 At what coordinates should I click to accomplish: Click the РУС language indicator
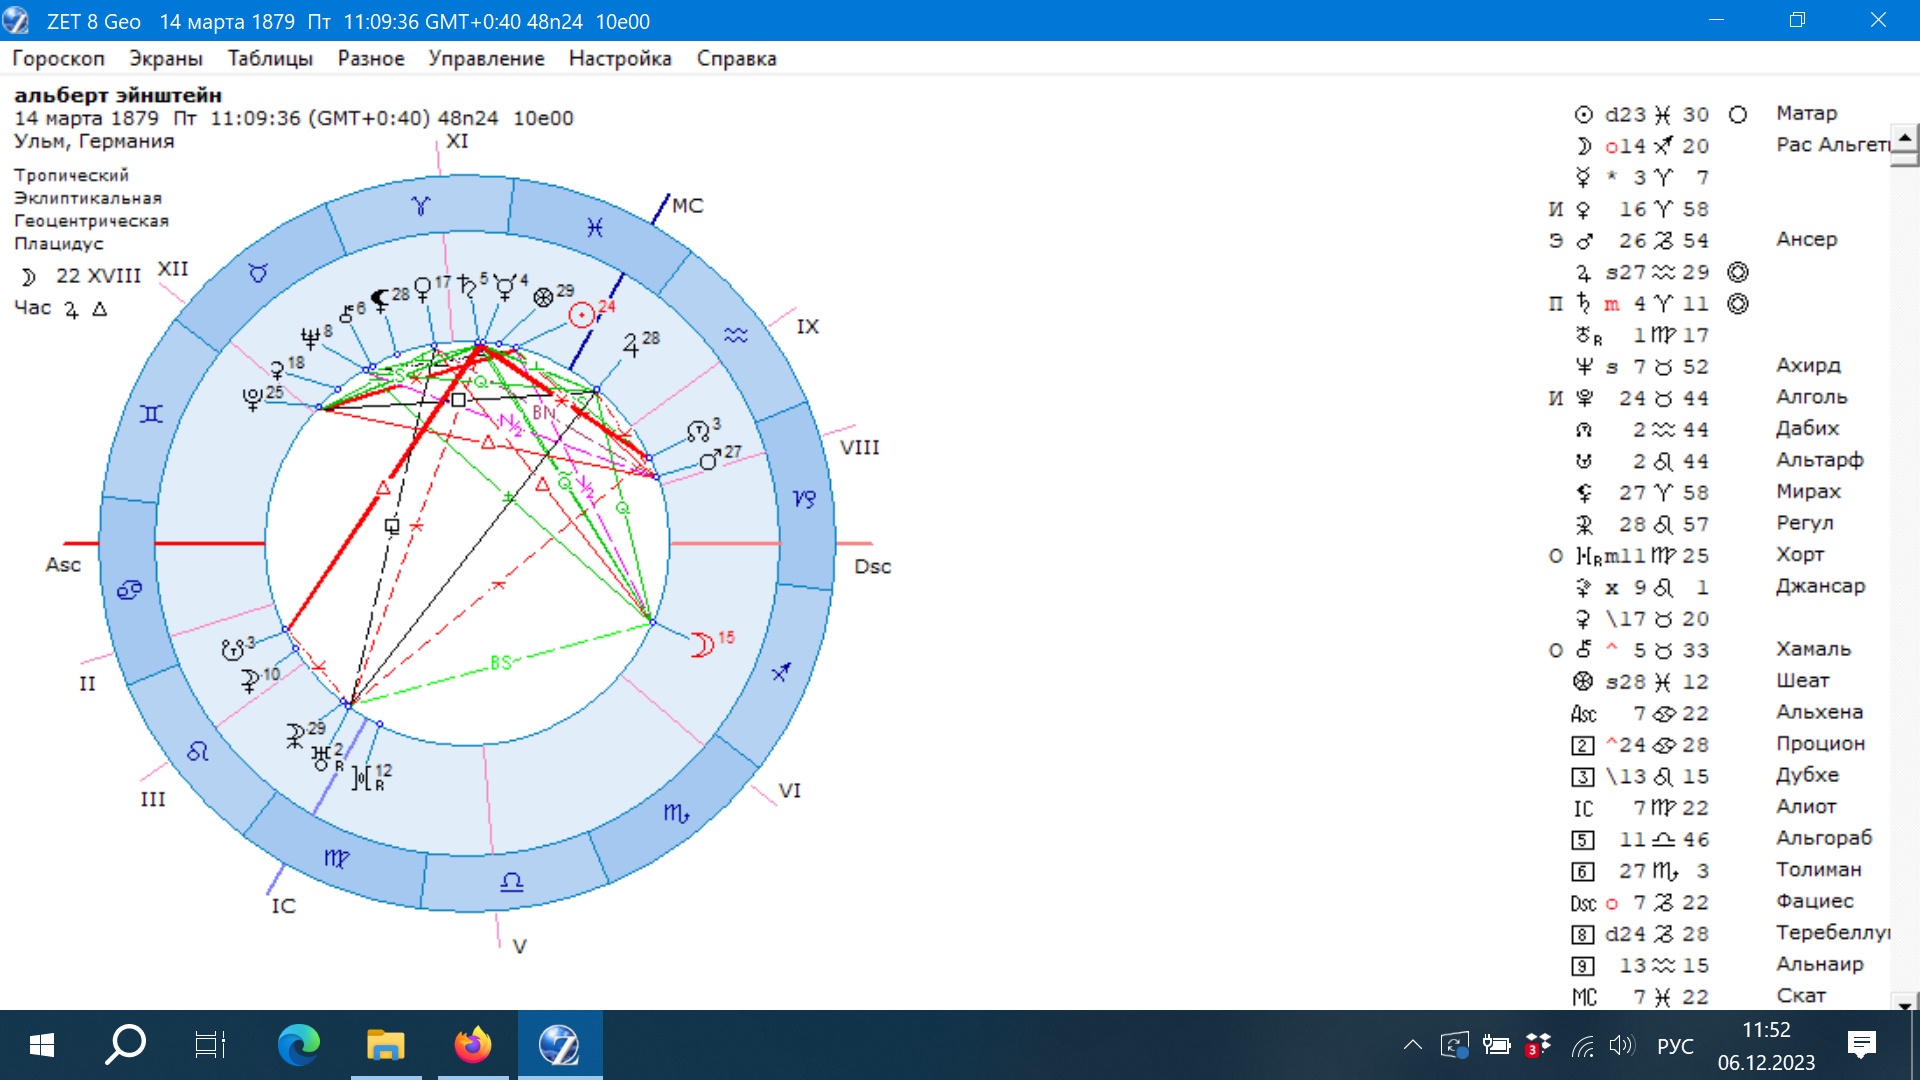1675,1046
